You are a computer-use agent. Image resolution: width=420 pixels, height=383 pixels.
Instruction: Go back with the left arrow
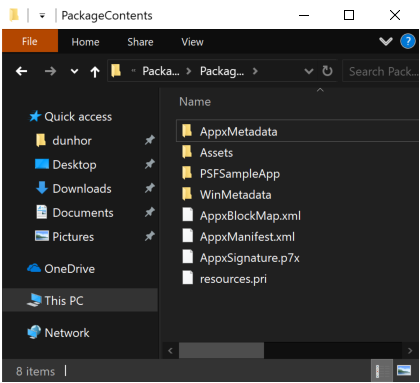tap(22, 71)
